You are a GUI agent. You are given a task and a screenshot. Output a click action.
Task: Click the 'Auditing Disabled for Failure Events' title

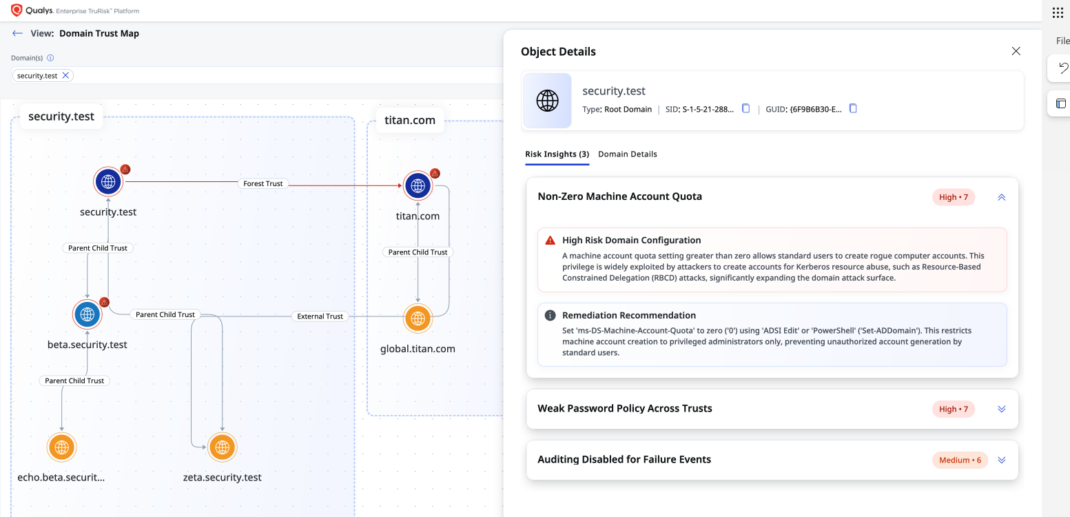coord(624,460)
